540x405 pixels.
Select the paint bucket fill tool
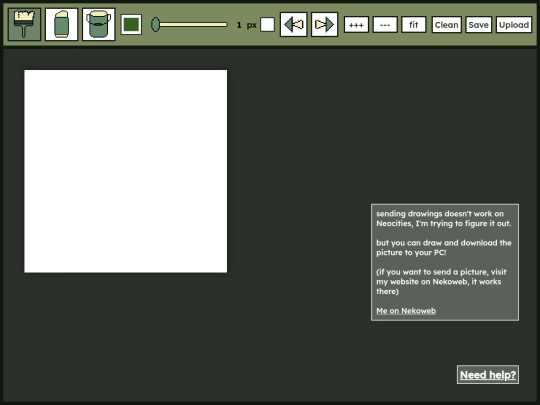coord(98,24)
